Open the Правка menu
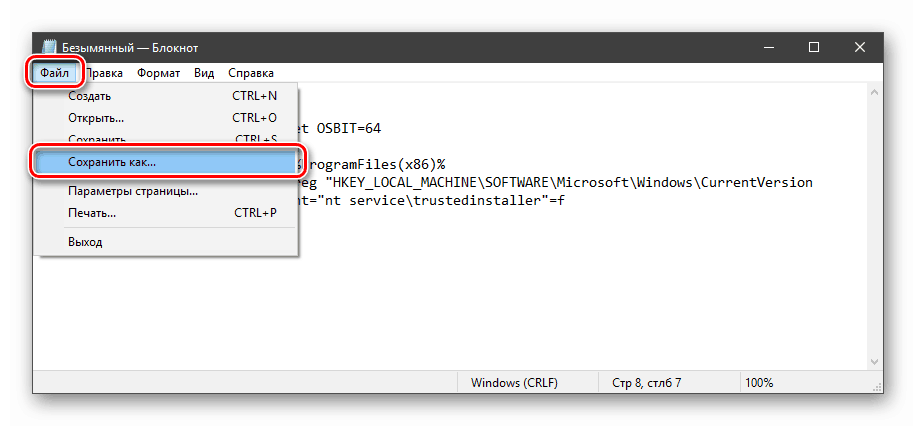The image size is (916, 426). (103, 73)
